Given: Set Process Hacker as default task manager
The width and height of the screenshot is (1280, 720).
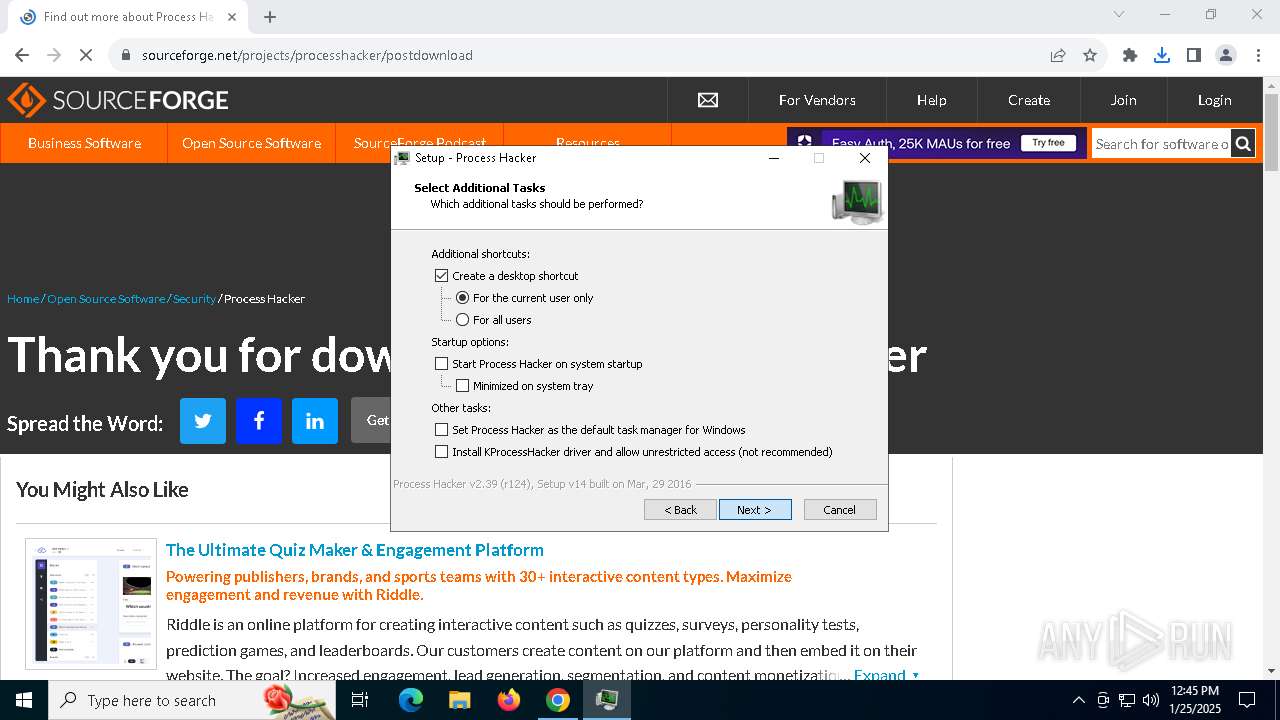Looking at the screenshot, I should [x=442, y=430].
